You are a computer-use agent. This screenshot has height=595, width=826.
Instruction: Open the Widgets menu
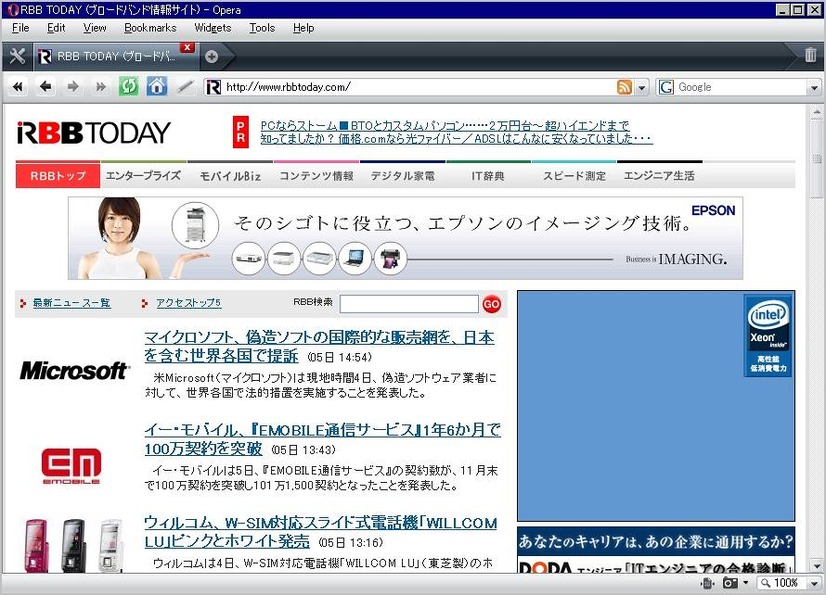[x=213, y=27]
